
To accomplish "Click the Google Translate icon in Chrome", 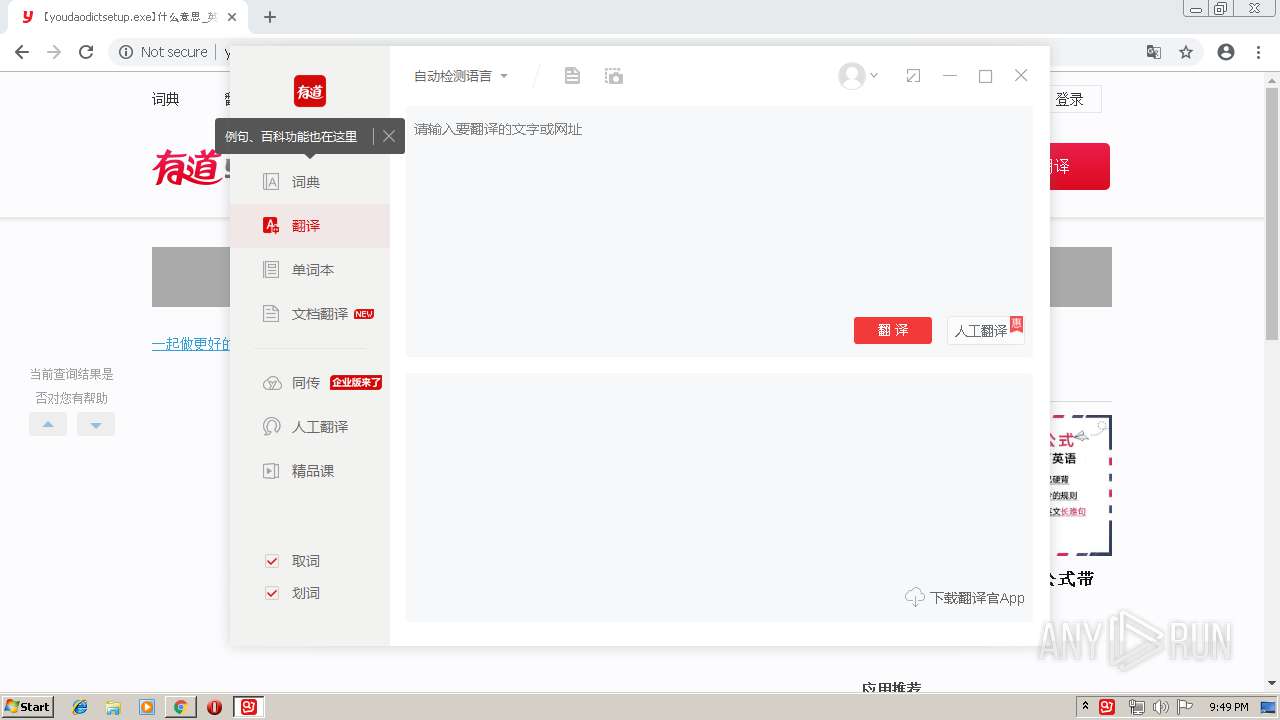I will [1154, 52].
